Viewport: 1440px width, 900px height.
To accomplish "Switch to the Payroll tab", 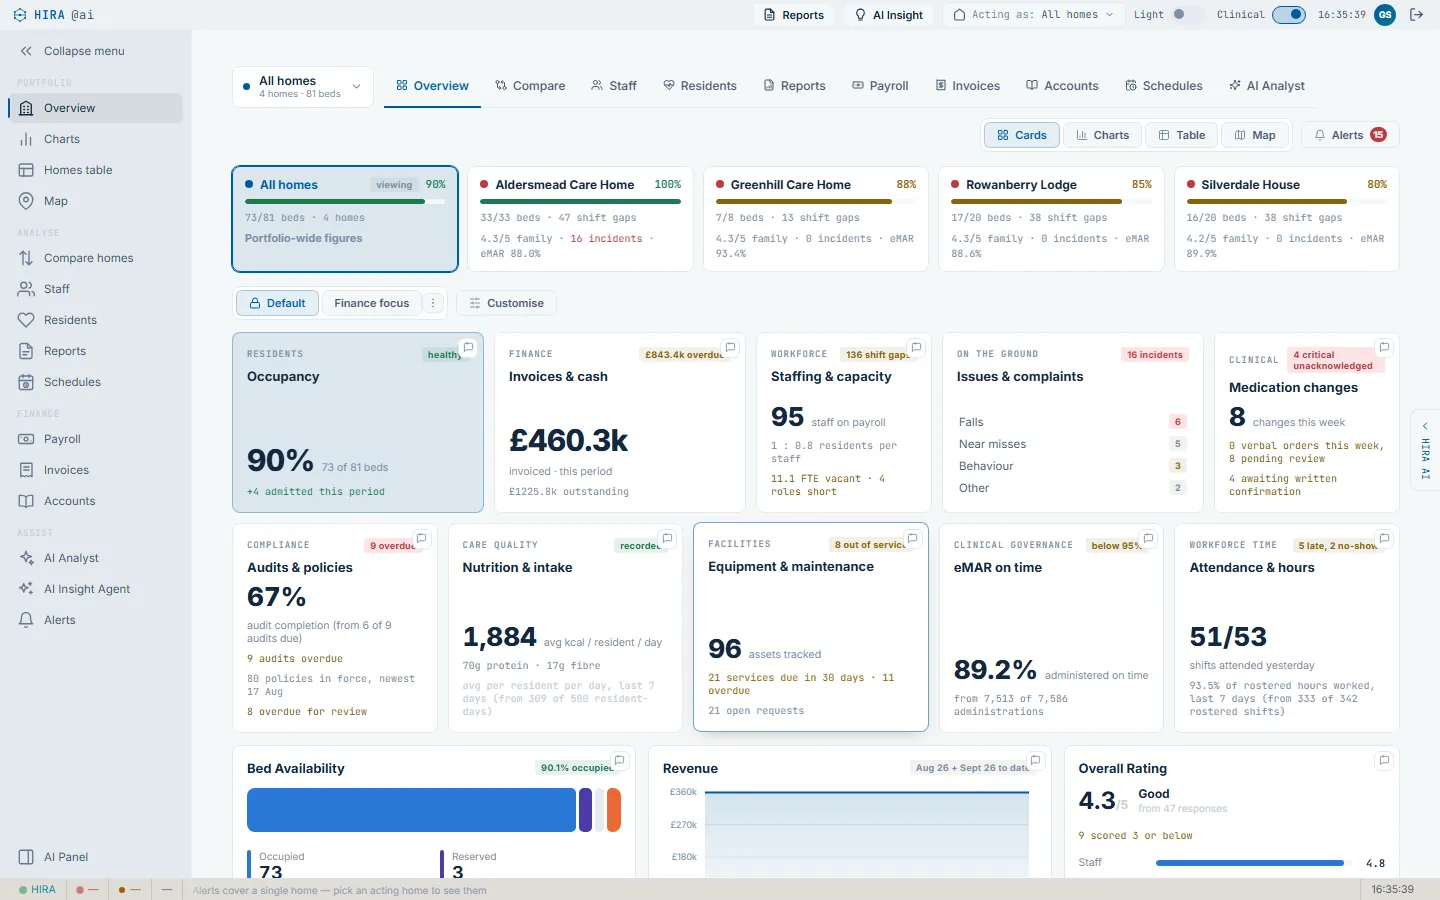I will point(880,86).
